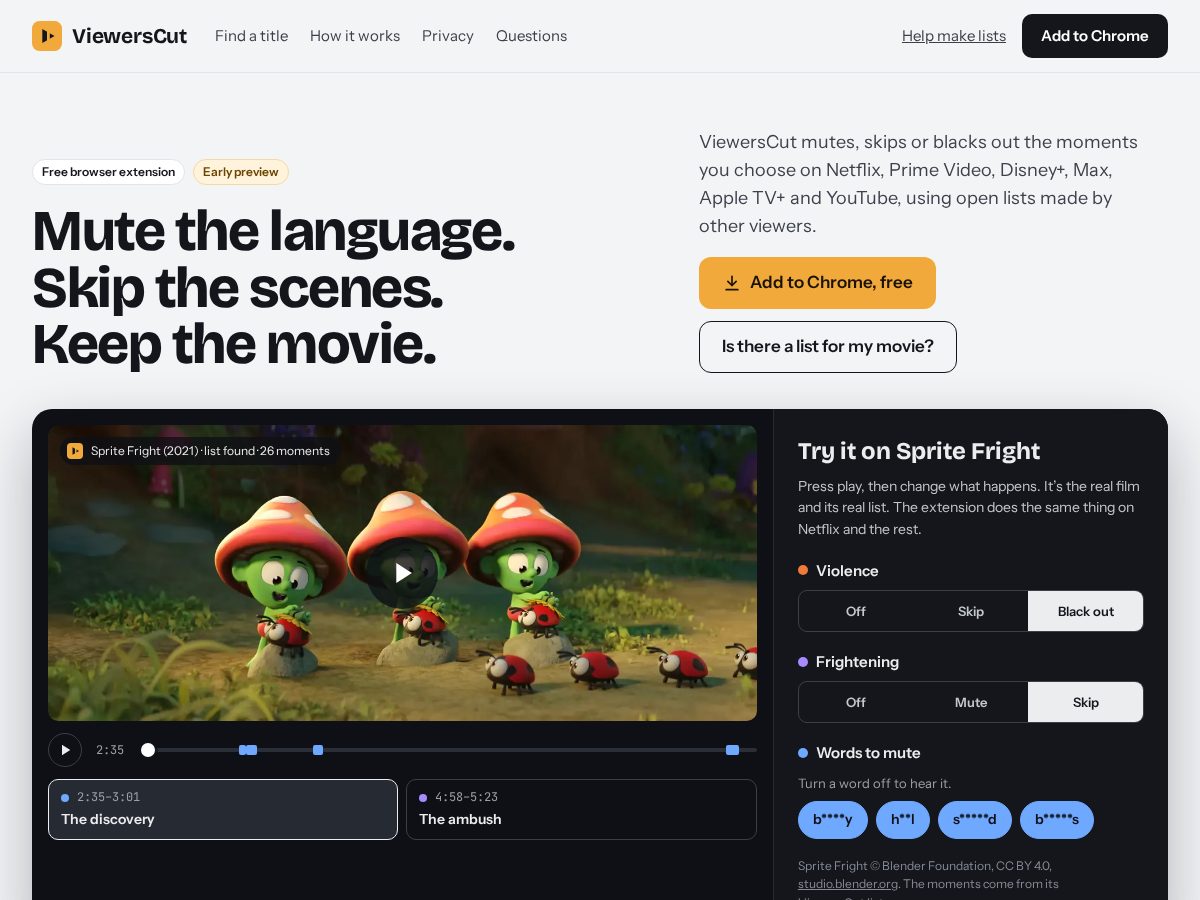Click the round play button beside 2:35
Image resolution: width=1200 pixels, height=900 pixels.
65,750
